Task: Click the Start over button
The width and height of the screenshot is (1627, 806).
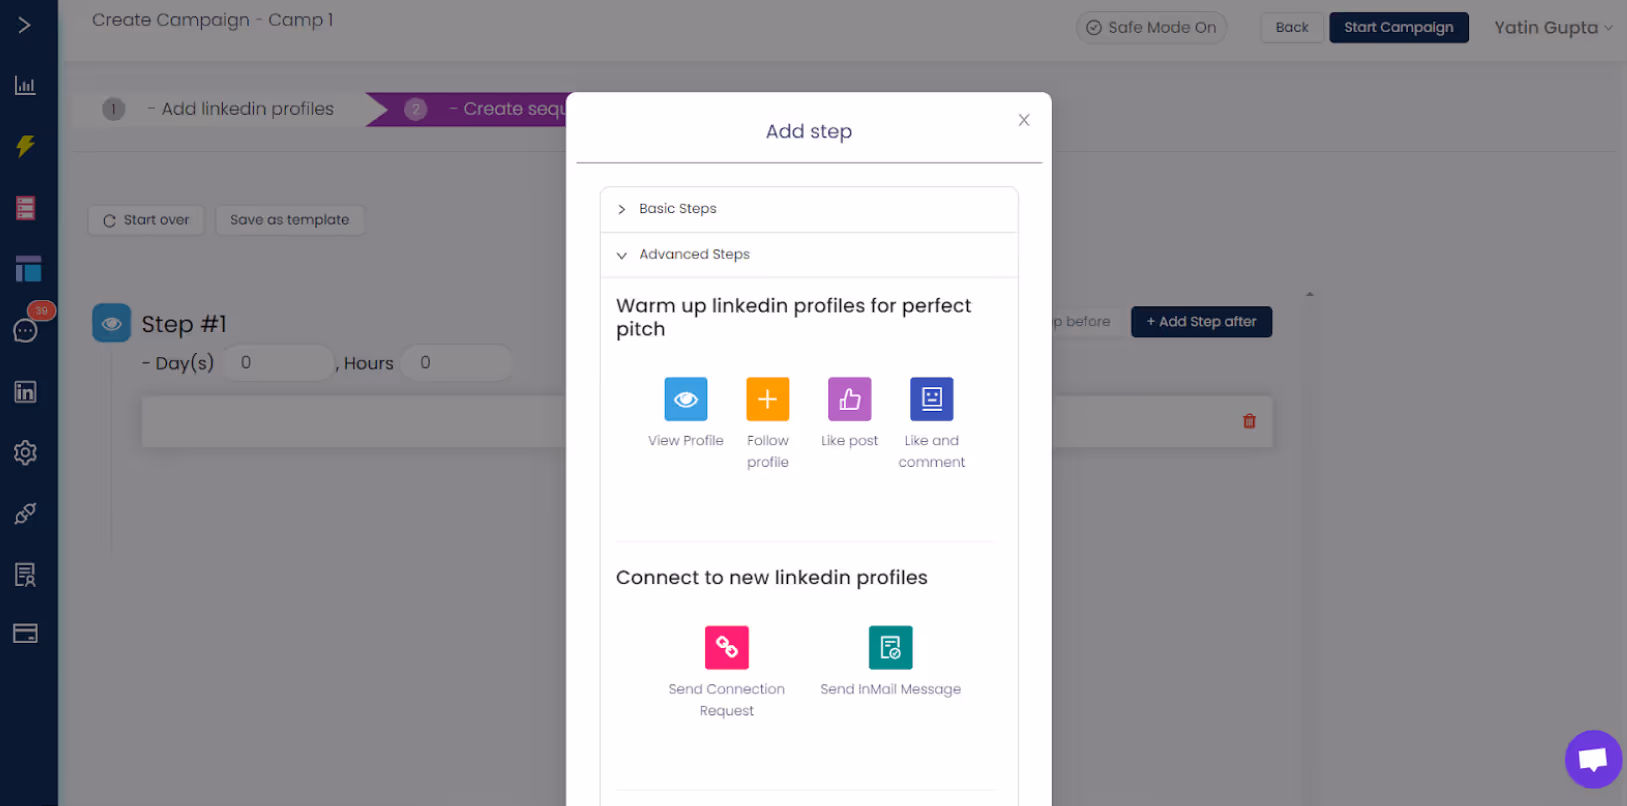Action: [146, 220]
